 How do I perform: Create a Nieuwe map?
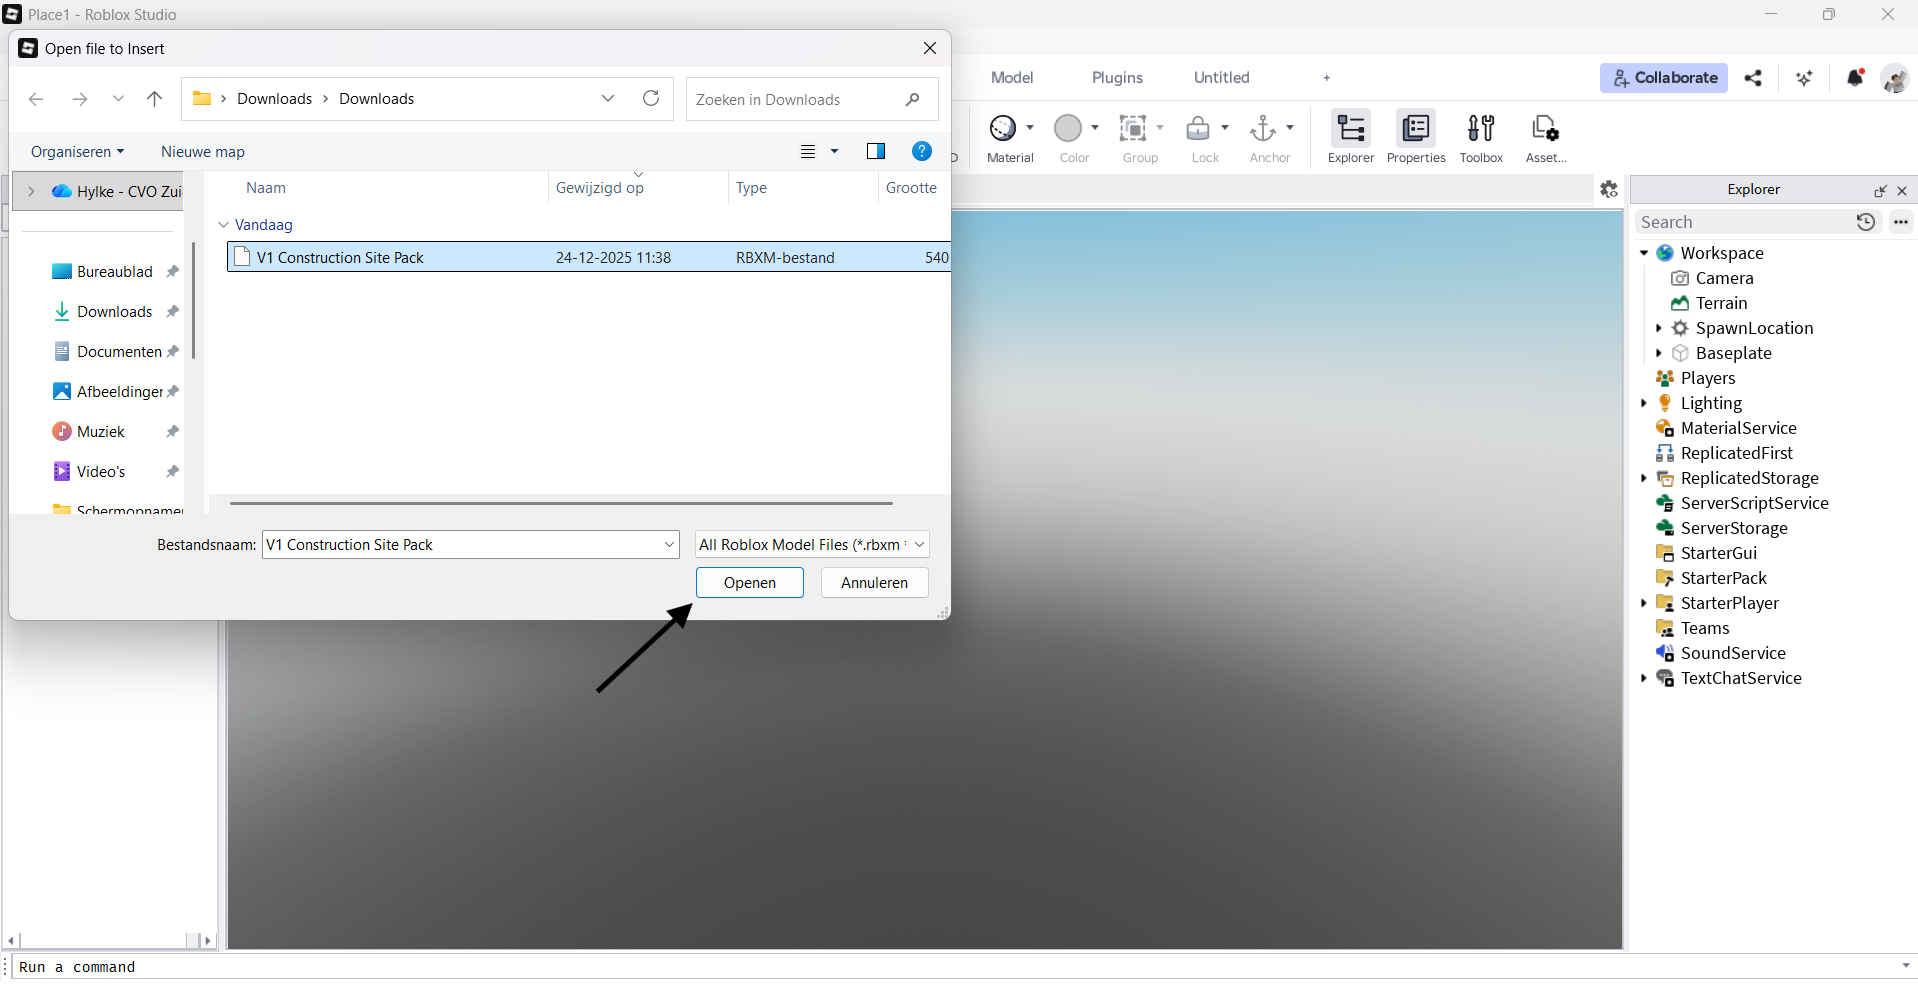[x=202, y=151]
